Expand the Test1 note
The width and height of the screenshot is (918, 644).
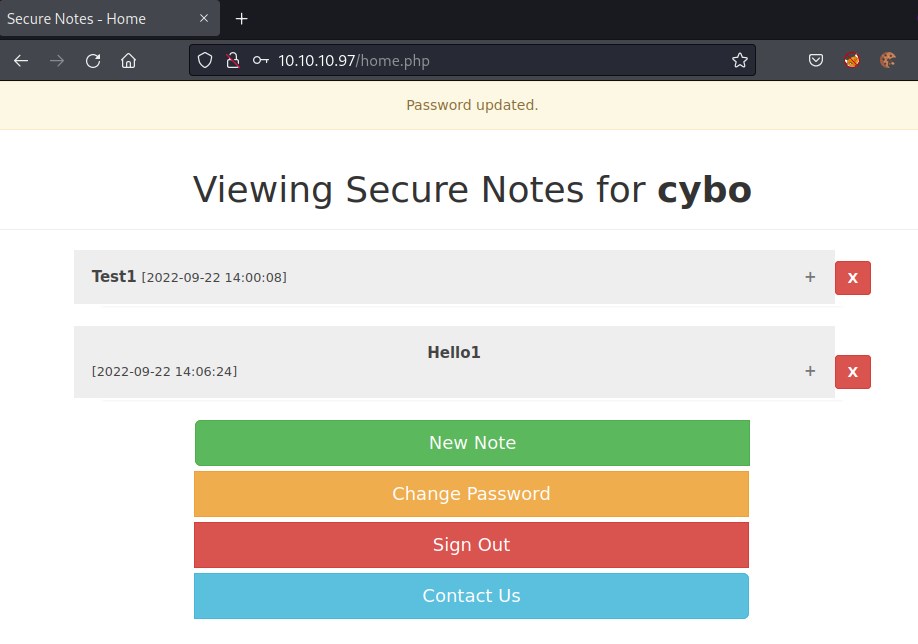pos(810,277)
